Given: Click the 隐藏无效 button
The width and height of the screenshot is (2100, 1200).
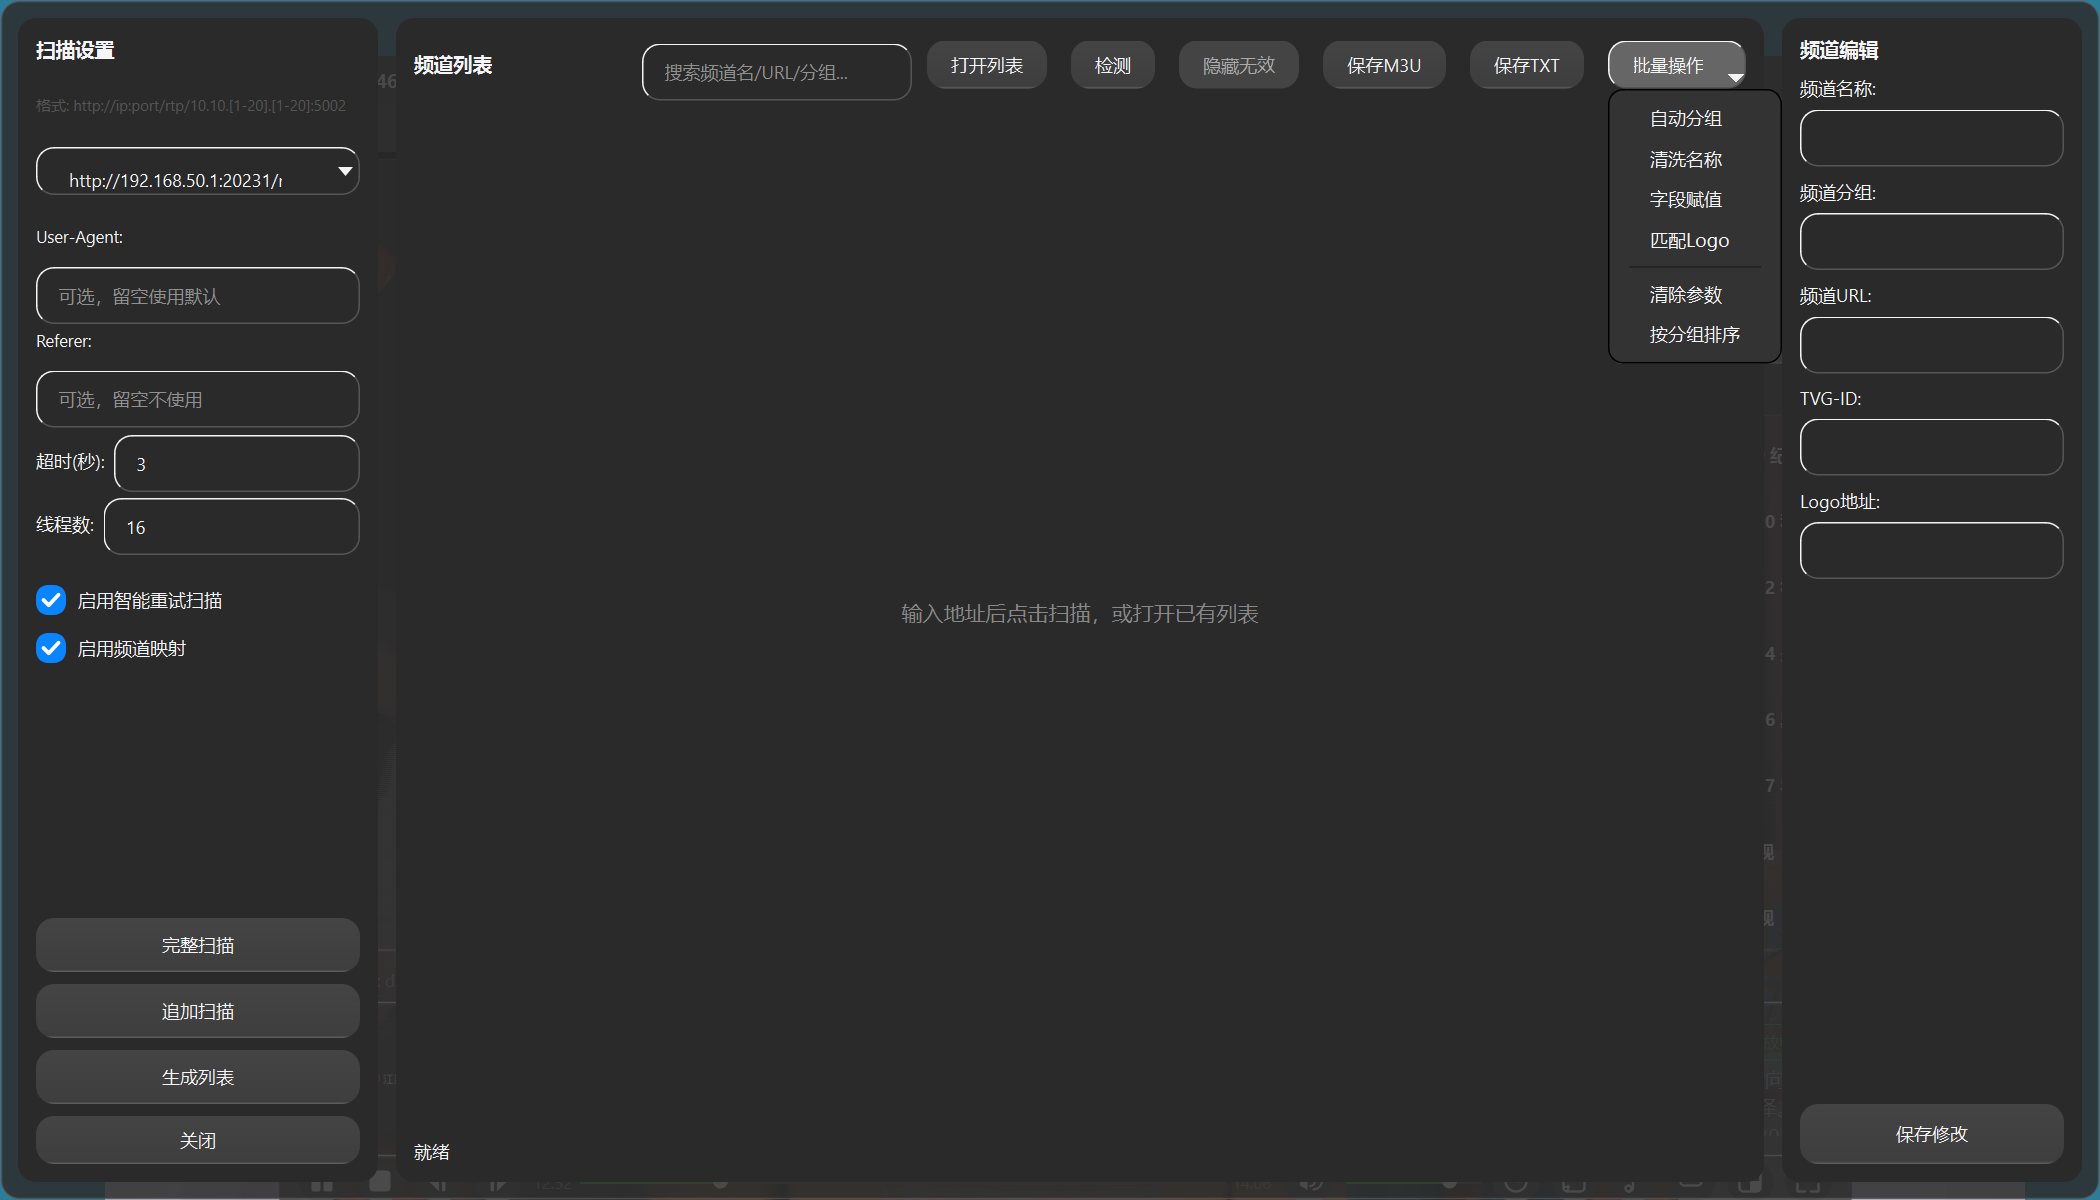Looking at the screenshot, I should tap(1239, 66).
